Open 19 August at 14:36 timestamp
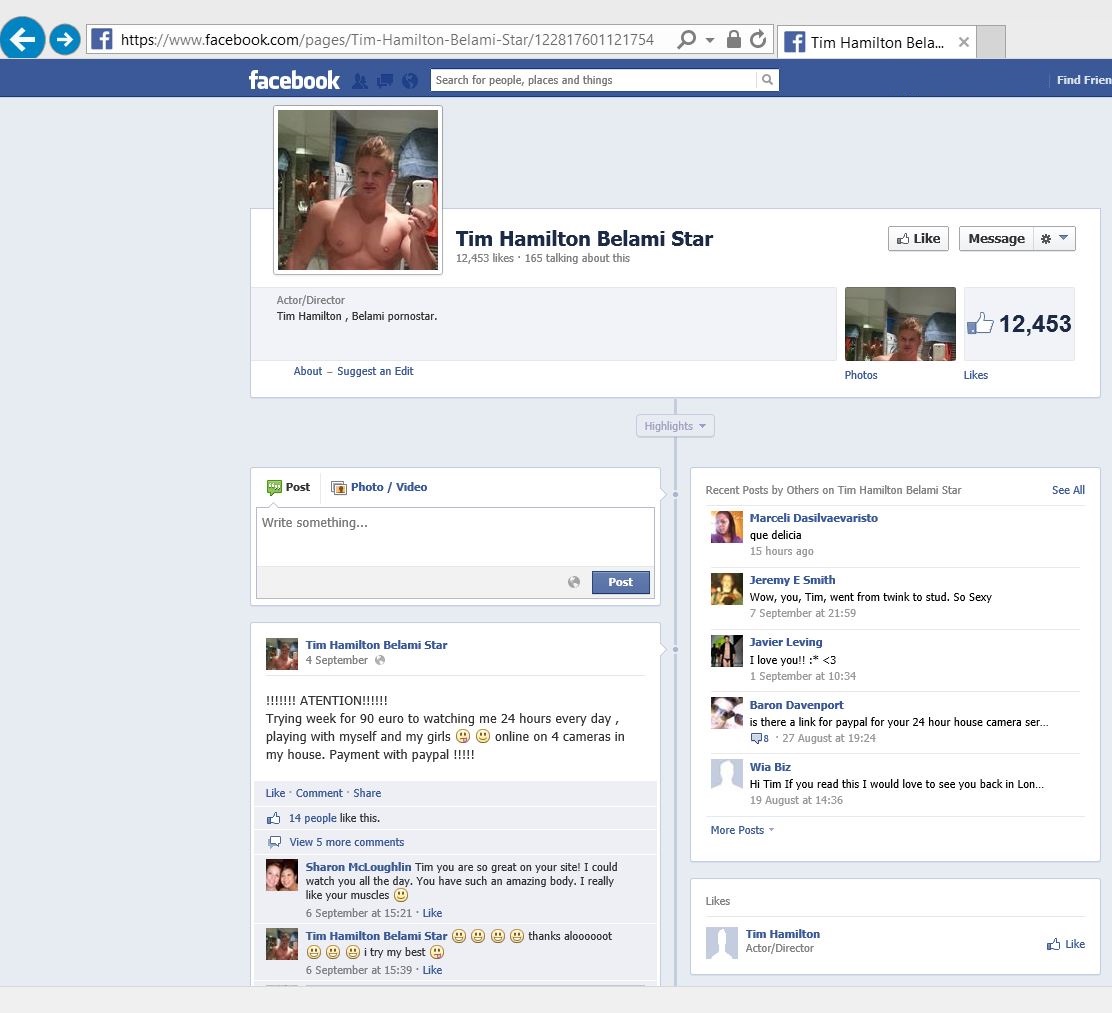The image size is (1112, 1013). click(x=796, y=800)
